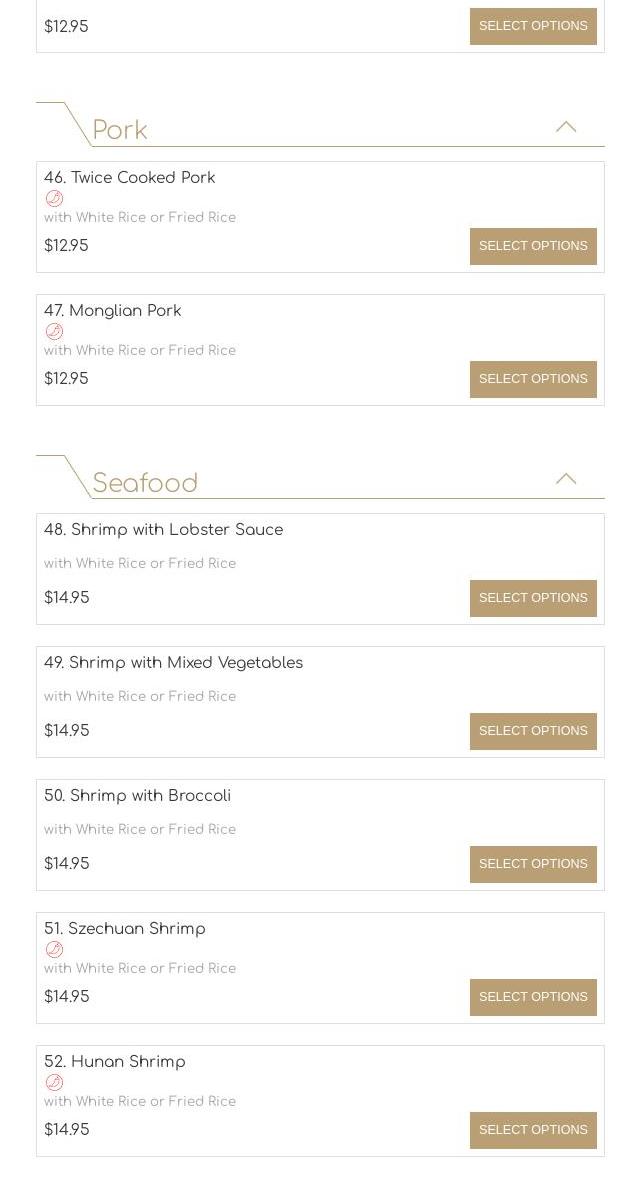Select options for Shrimp with Lobster Sauce
The width and height of the screenshot is (635, 1183).
[533, 598]
